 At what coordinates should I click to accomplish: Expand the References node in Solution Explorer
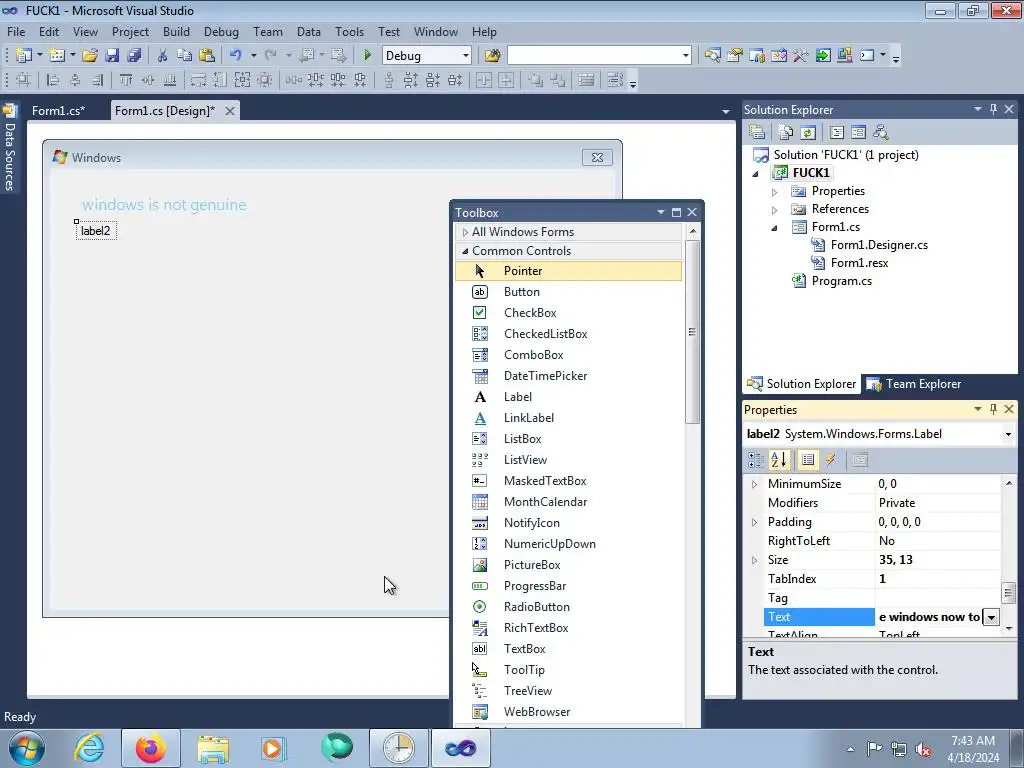tap(775, 210)
